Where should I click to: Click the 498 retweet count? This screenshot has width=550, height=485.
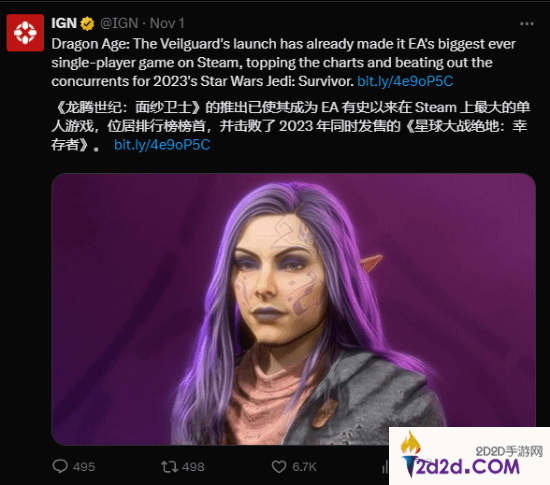[x=193, y=467]
